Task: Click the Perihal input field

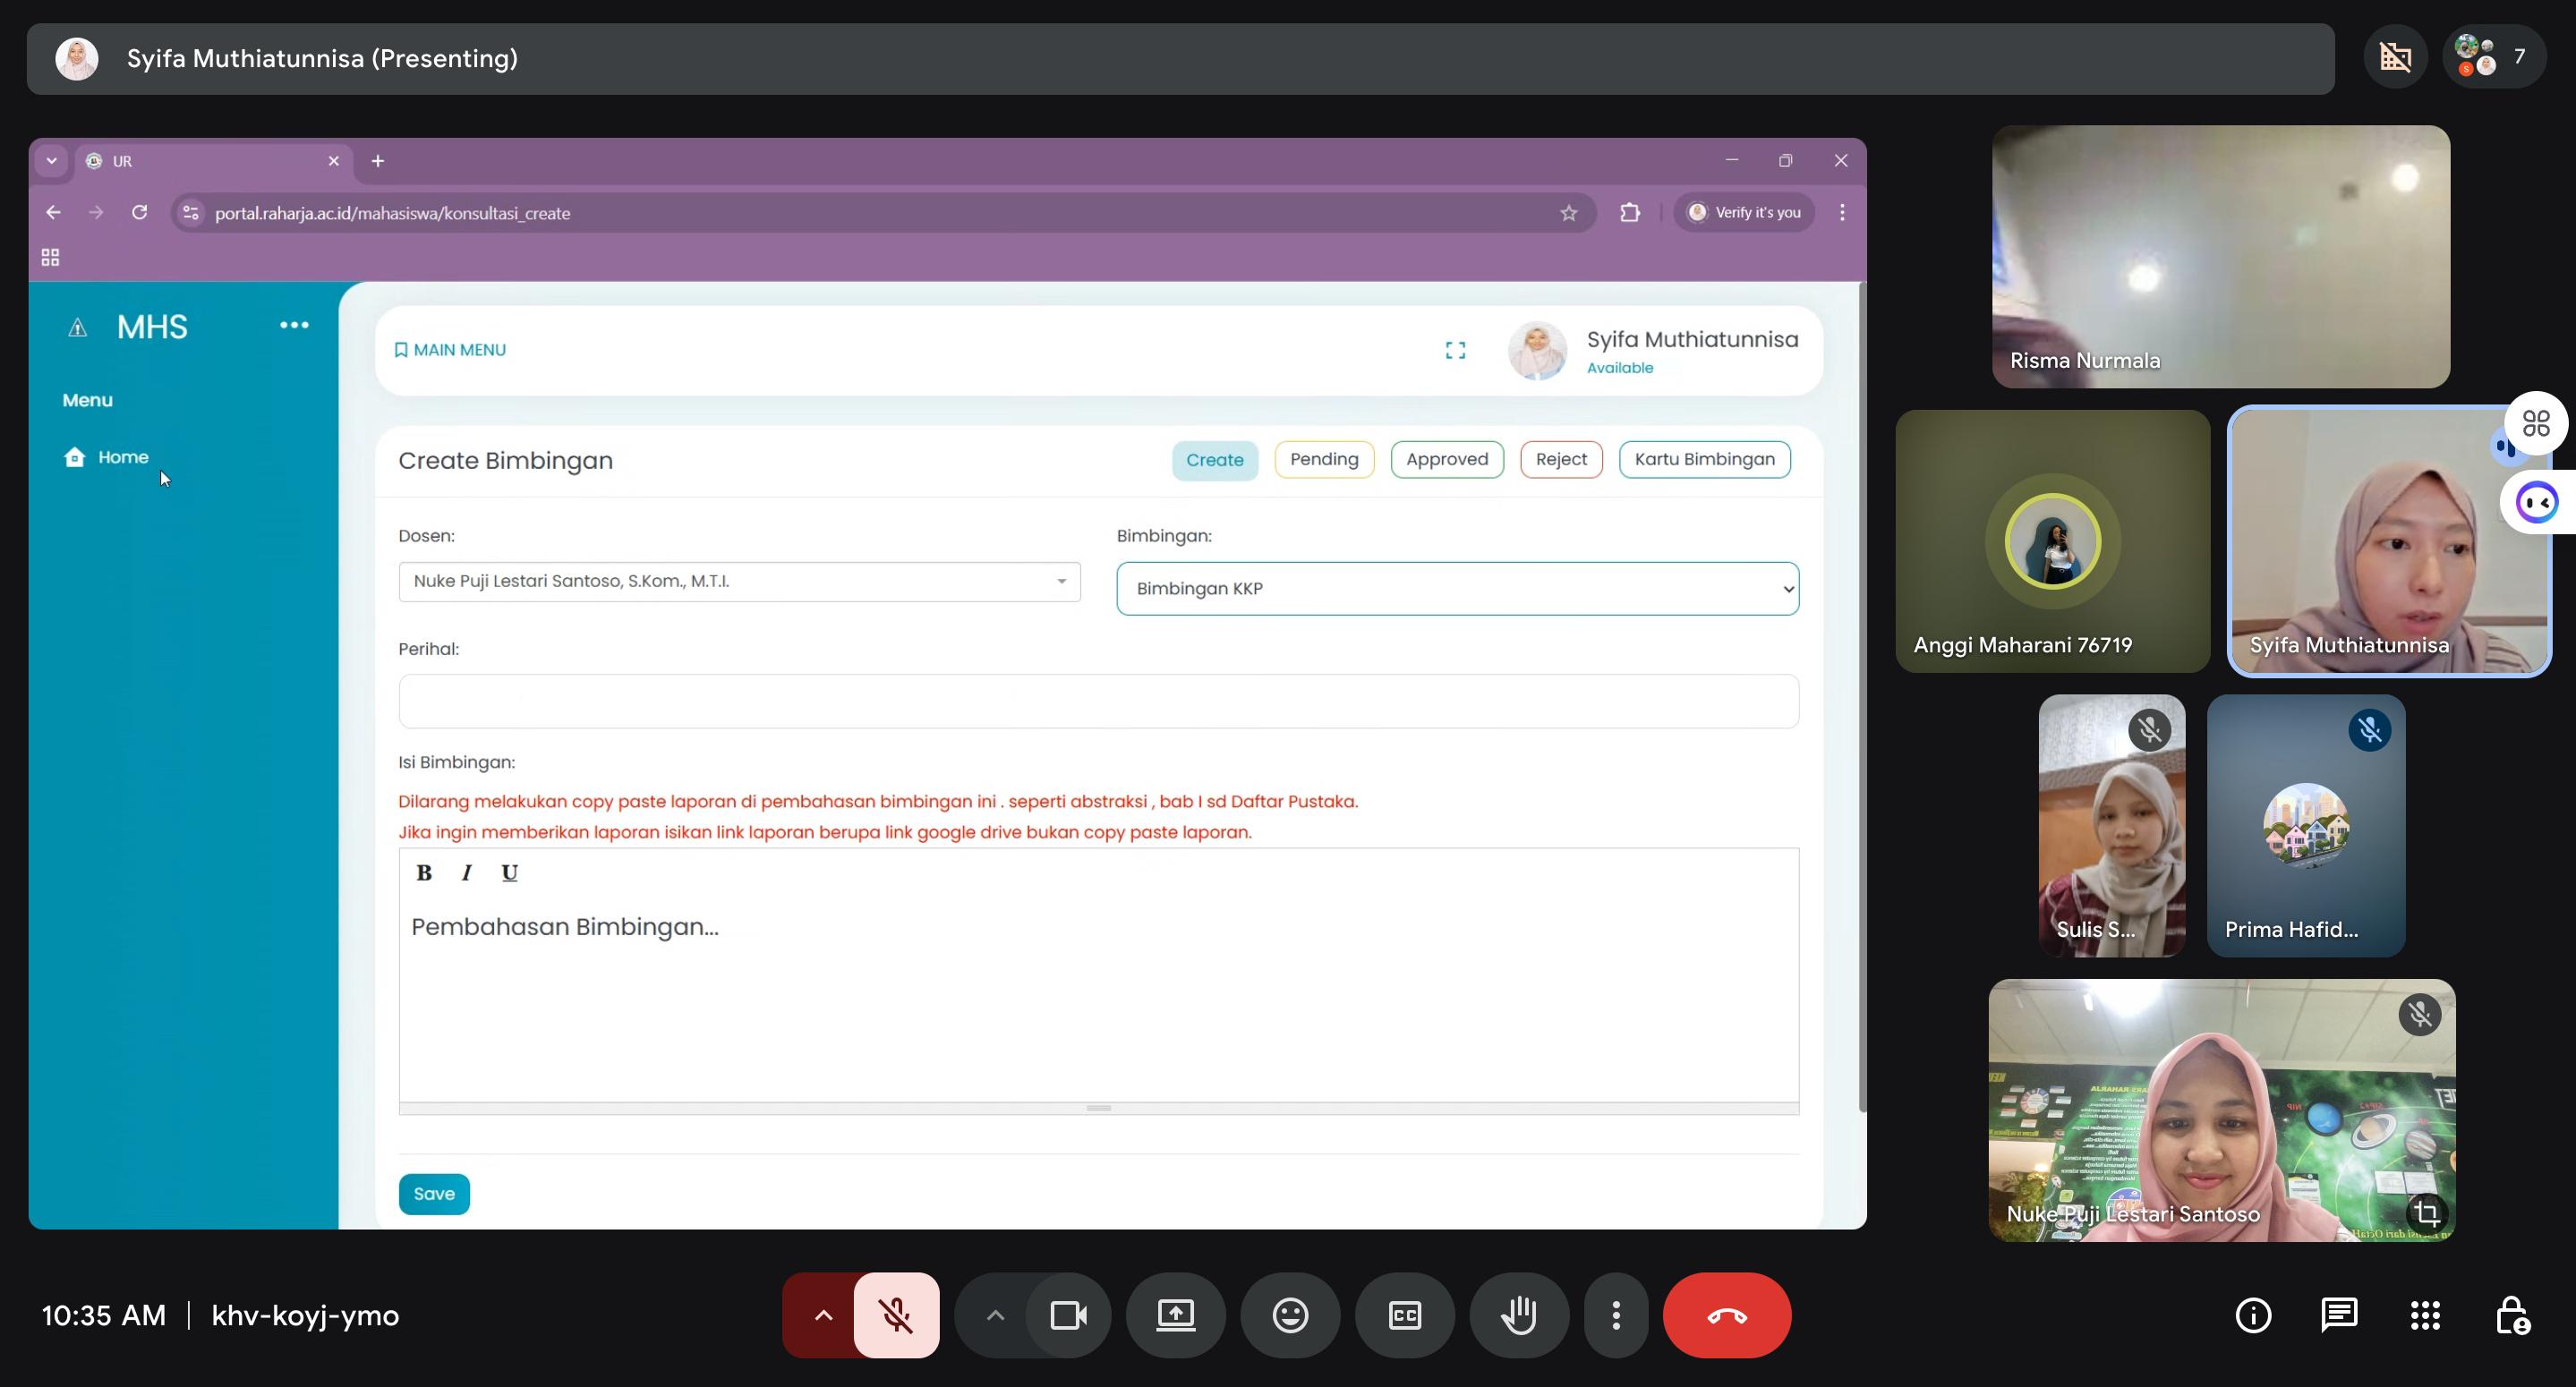Action: pos(1098,701)
